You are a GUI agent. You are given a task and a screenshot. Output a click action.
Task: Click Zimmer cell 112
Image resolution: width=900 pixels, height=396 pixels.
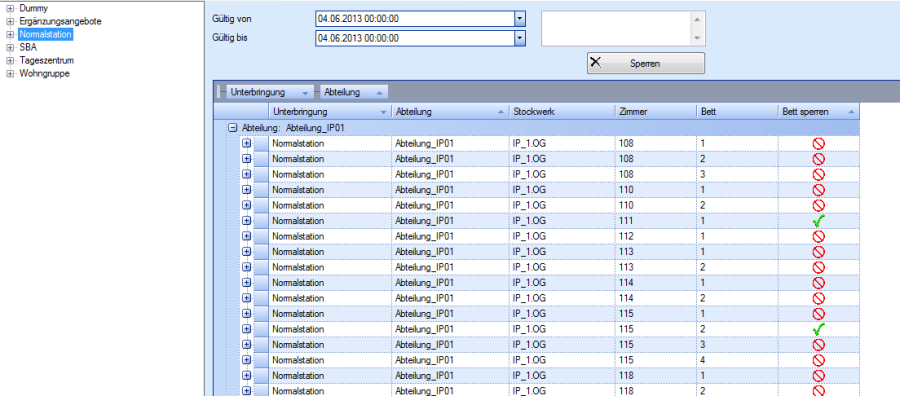pyautogui.click(x=655, y=236)
